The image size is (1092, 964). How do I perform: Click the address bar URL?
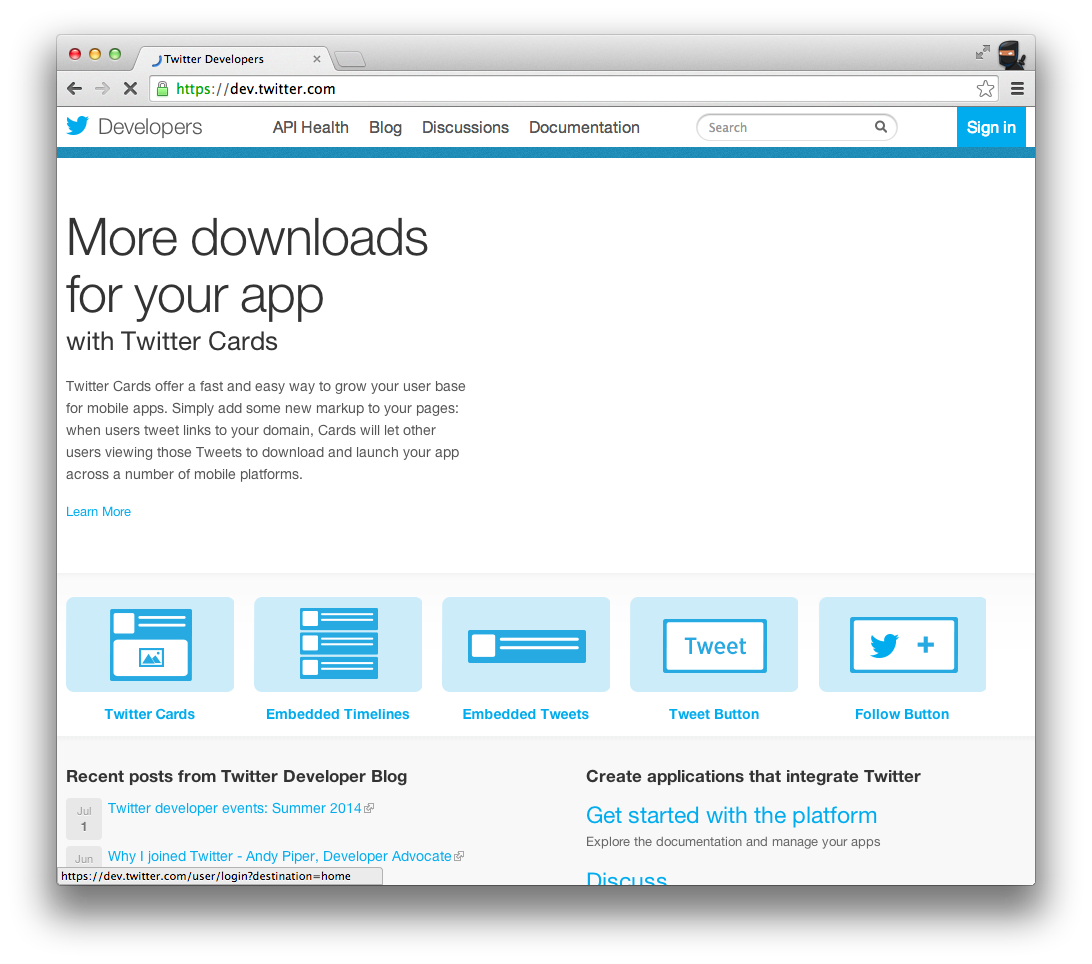(x=256, y=88)
